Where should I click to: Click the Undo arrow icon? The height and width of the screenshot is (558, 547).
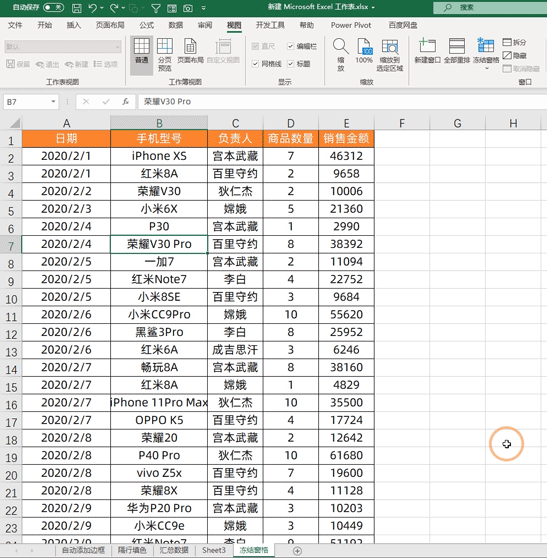click(x=92, y=7)
